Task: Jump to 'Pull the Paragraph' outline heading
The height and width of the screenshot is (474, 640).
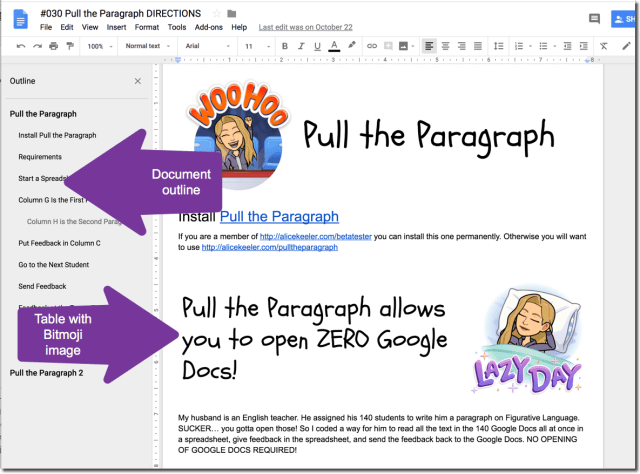Action: coord(43,114)
